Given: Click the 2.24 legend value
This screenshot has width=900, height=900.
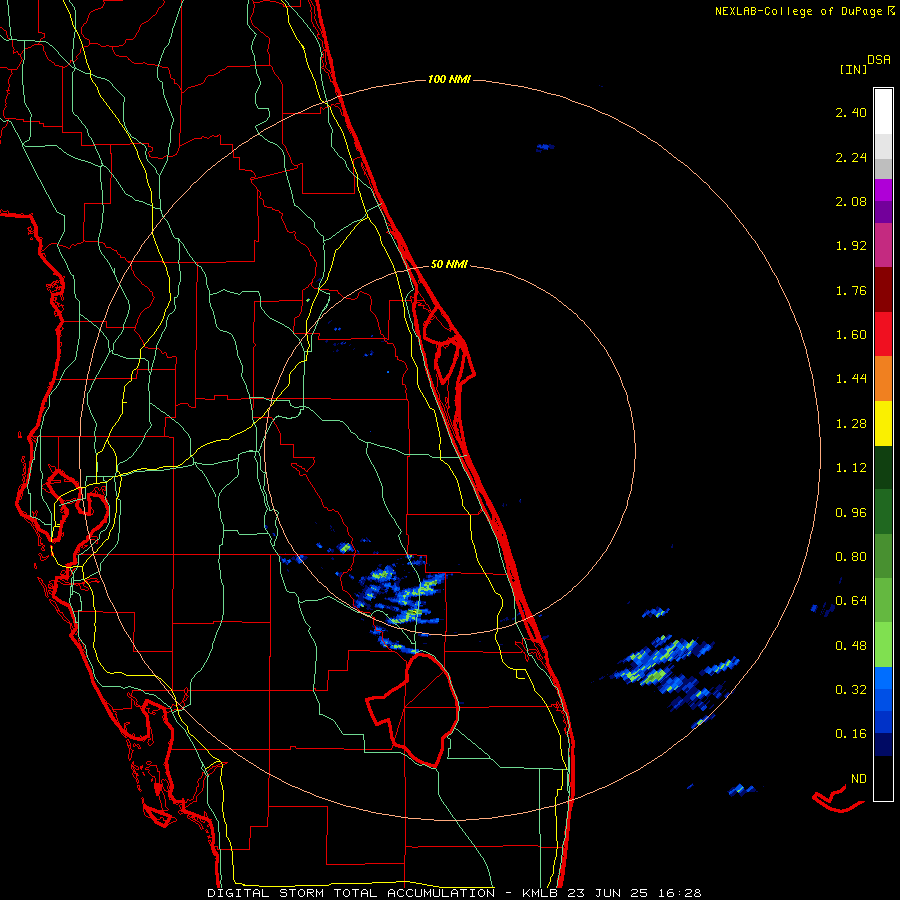Looking at the screenshot, I should [x=851, y=157].
